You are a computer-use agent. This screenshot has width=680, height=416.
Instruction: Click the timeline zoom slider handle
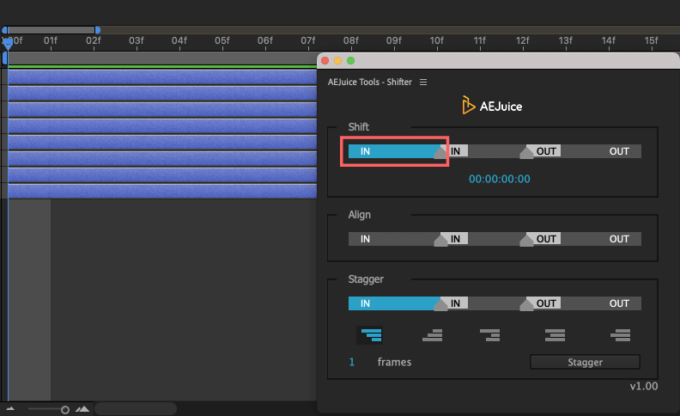tap(65, 409)
